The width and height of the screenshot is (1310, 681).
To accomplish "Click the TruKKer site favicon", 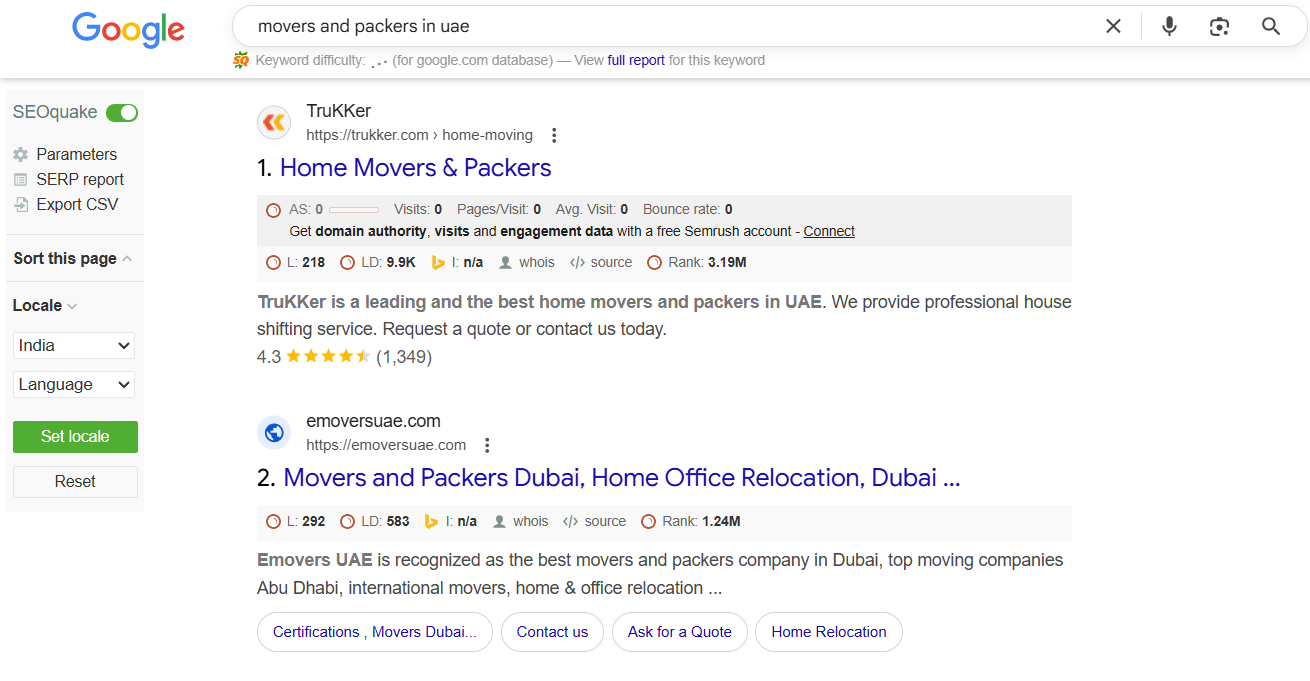I will tap(274, 123).
